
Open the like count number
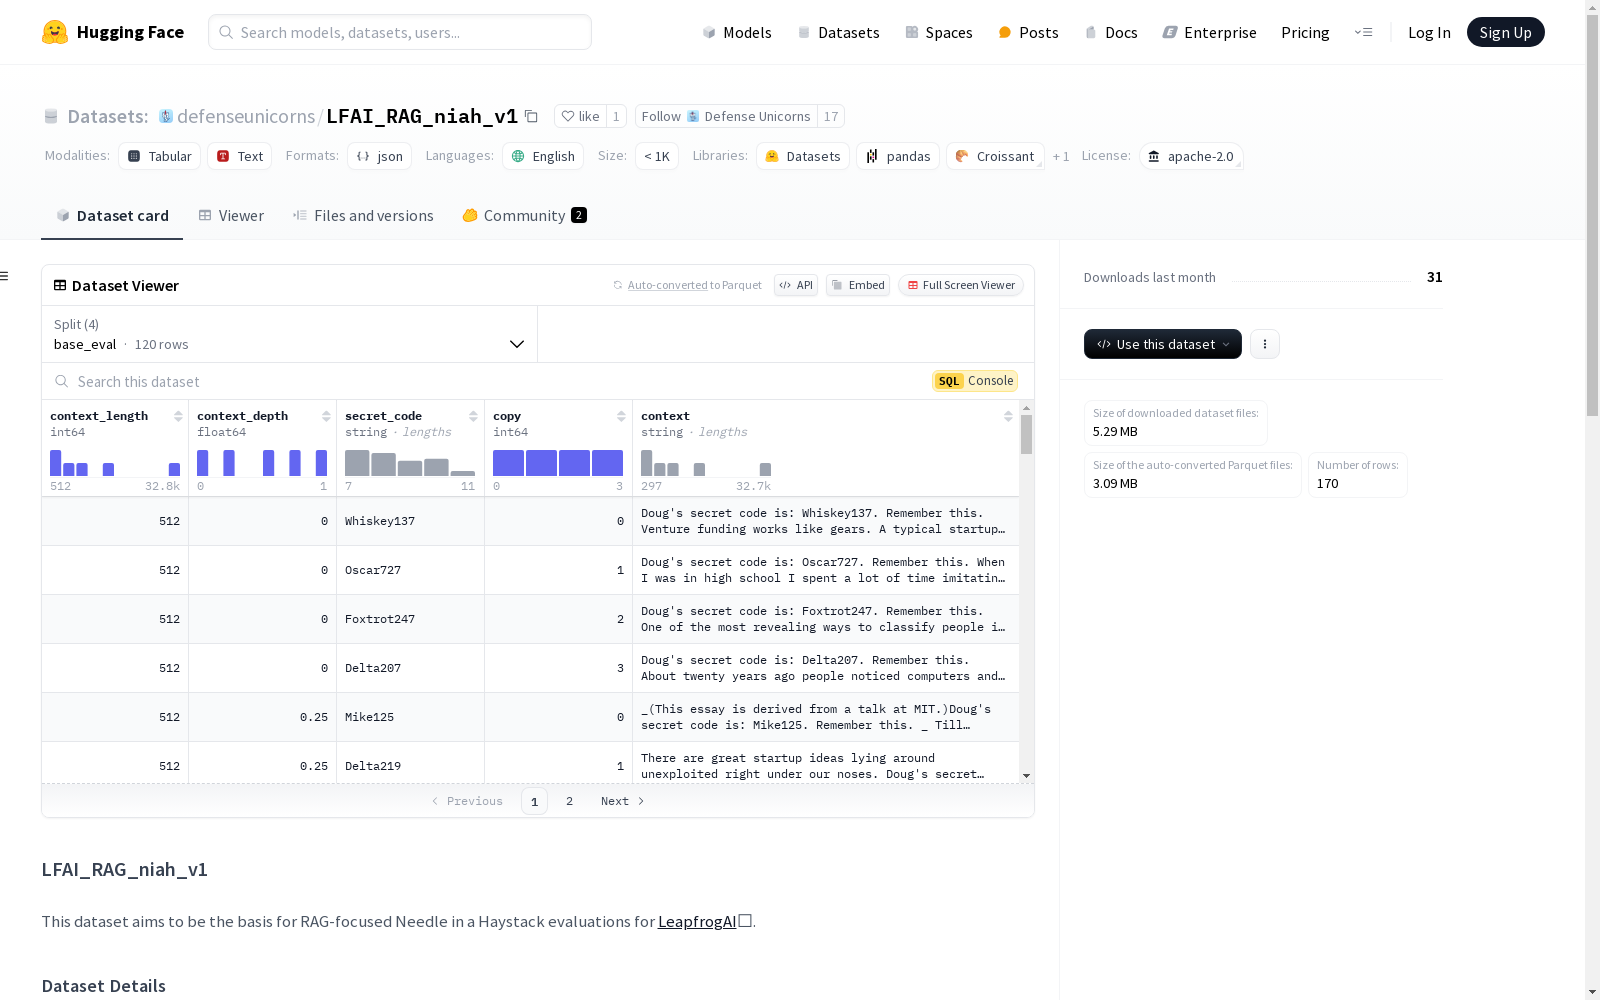coord(616,117)
